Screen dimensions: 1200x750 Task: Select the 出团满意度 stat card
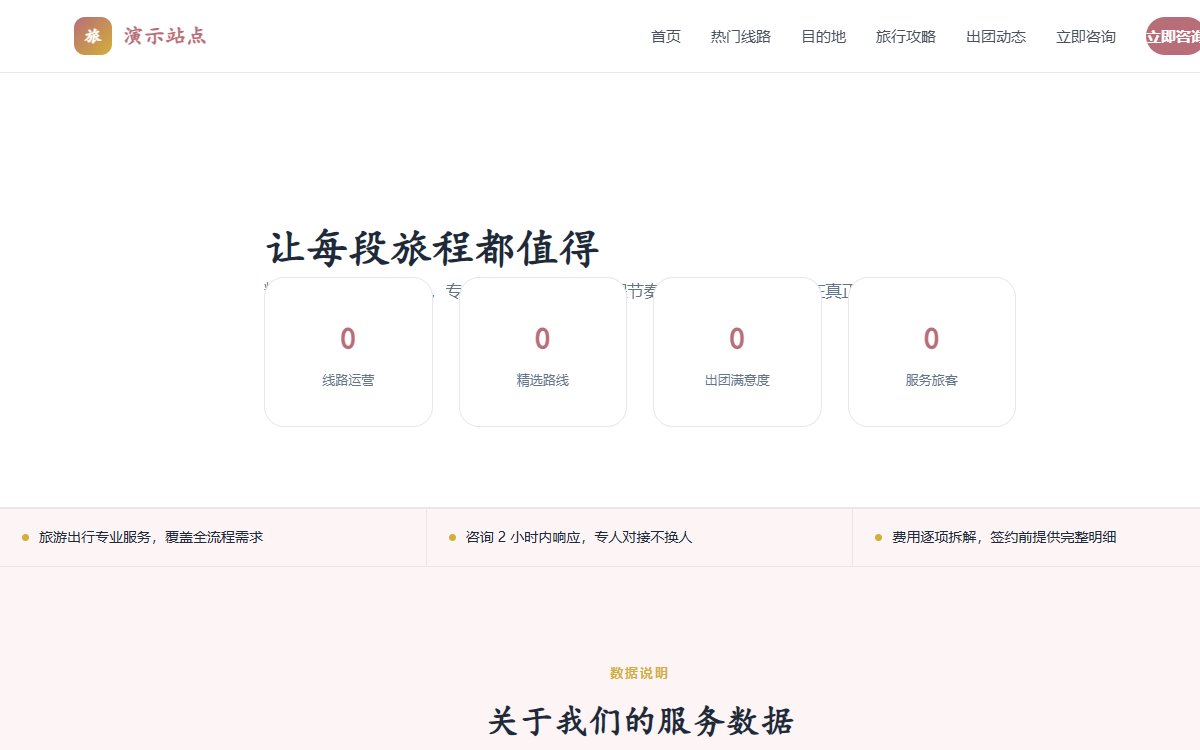pos(737,352)
